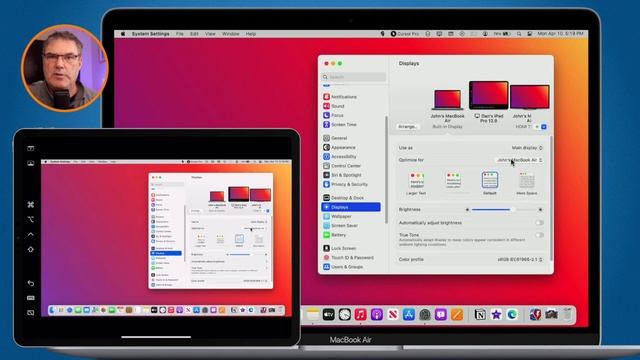The image size is (640, 360).
Task: Open the View menu
Action: (x=210, y=34)
